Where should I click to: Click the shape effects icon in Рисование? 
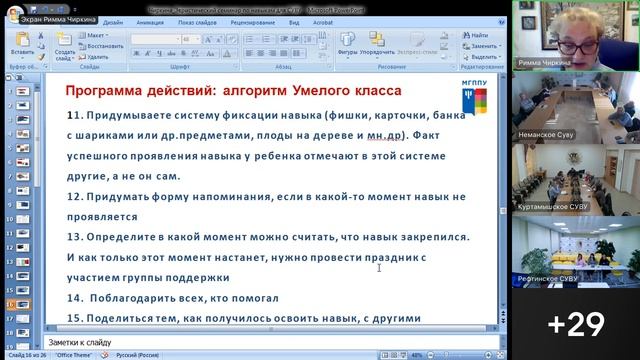pyautogui.click(x=444, y=57)
